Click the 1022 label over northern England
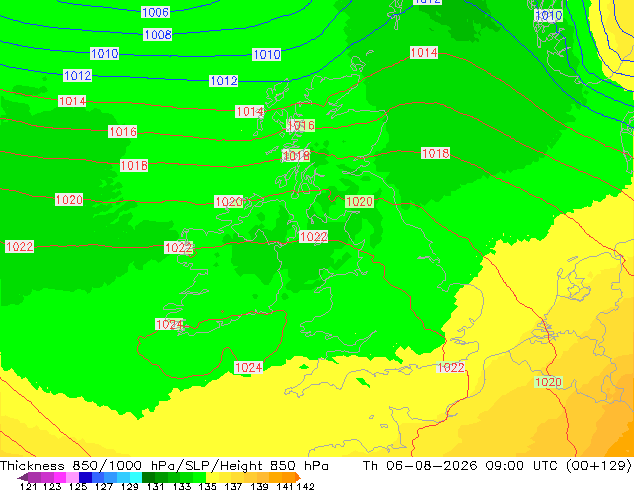634x490 pixels. coord(313,237)
